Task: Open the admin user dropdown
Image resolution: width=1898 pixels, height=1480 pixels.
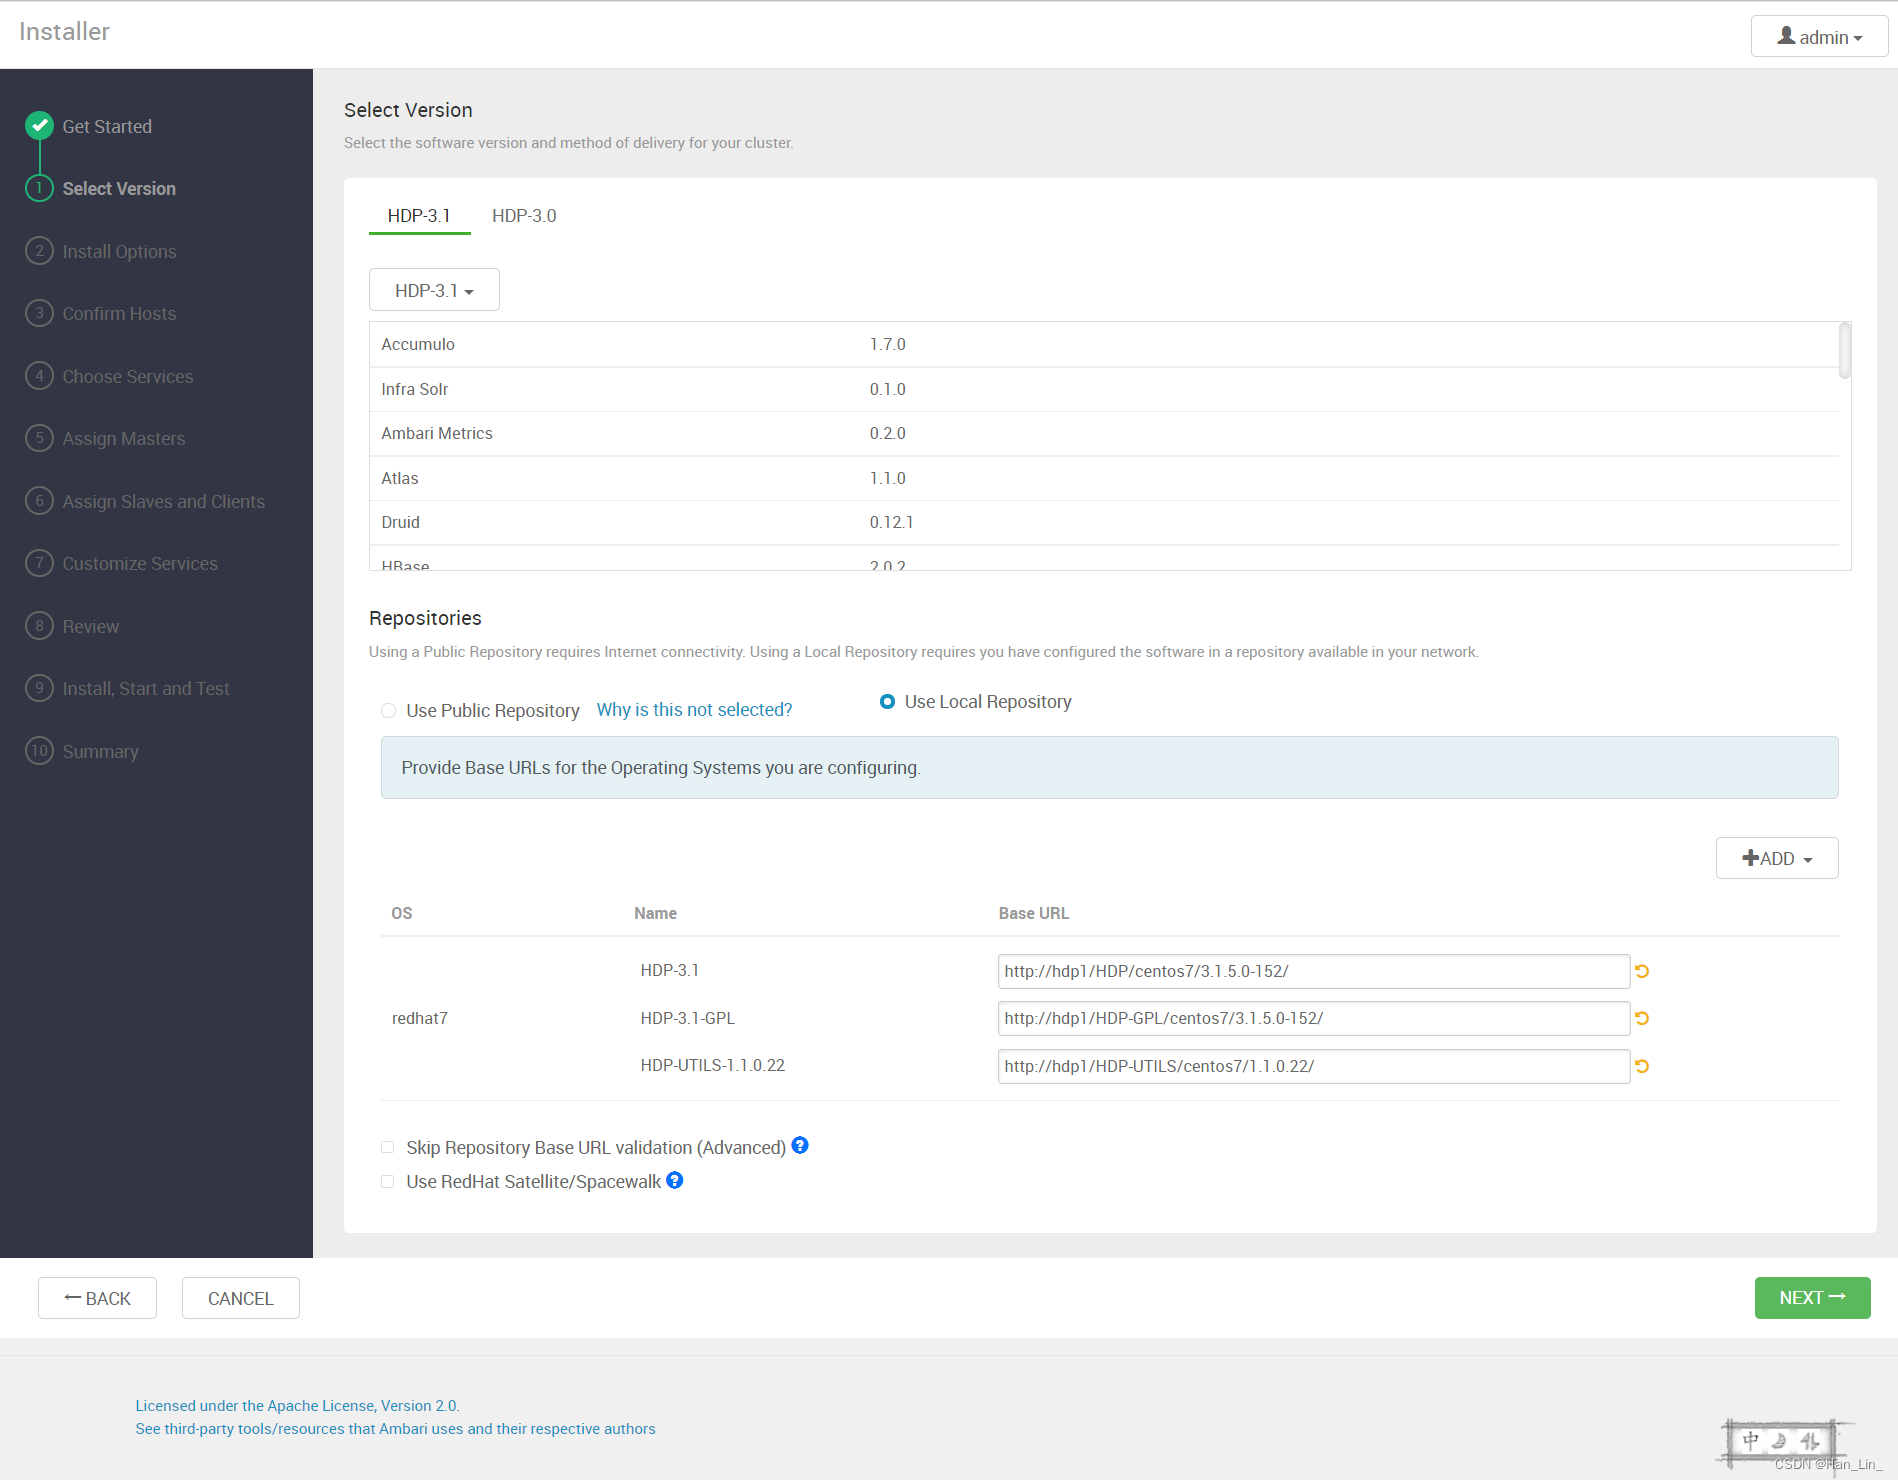Action: coord(1819,37)
